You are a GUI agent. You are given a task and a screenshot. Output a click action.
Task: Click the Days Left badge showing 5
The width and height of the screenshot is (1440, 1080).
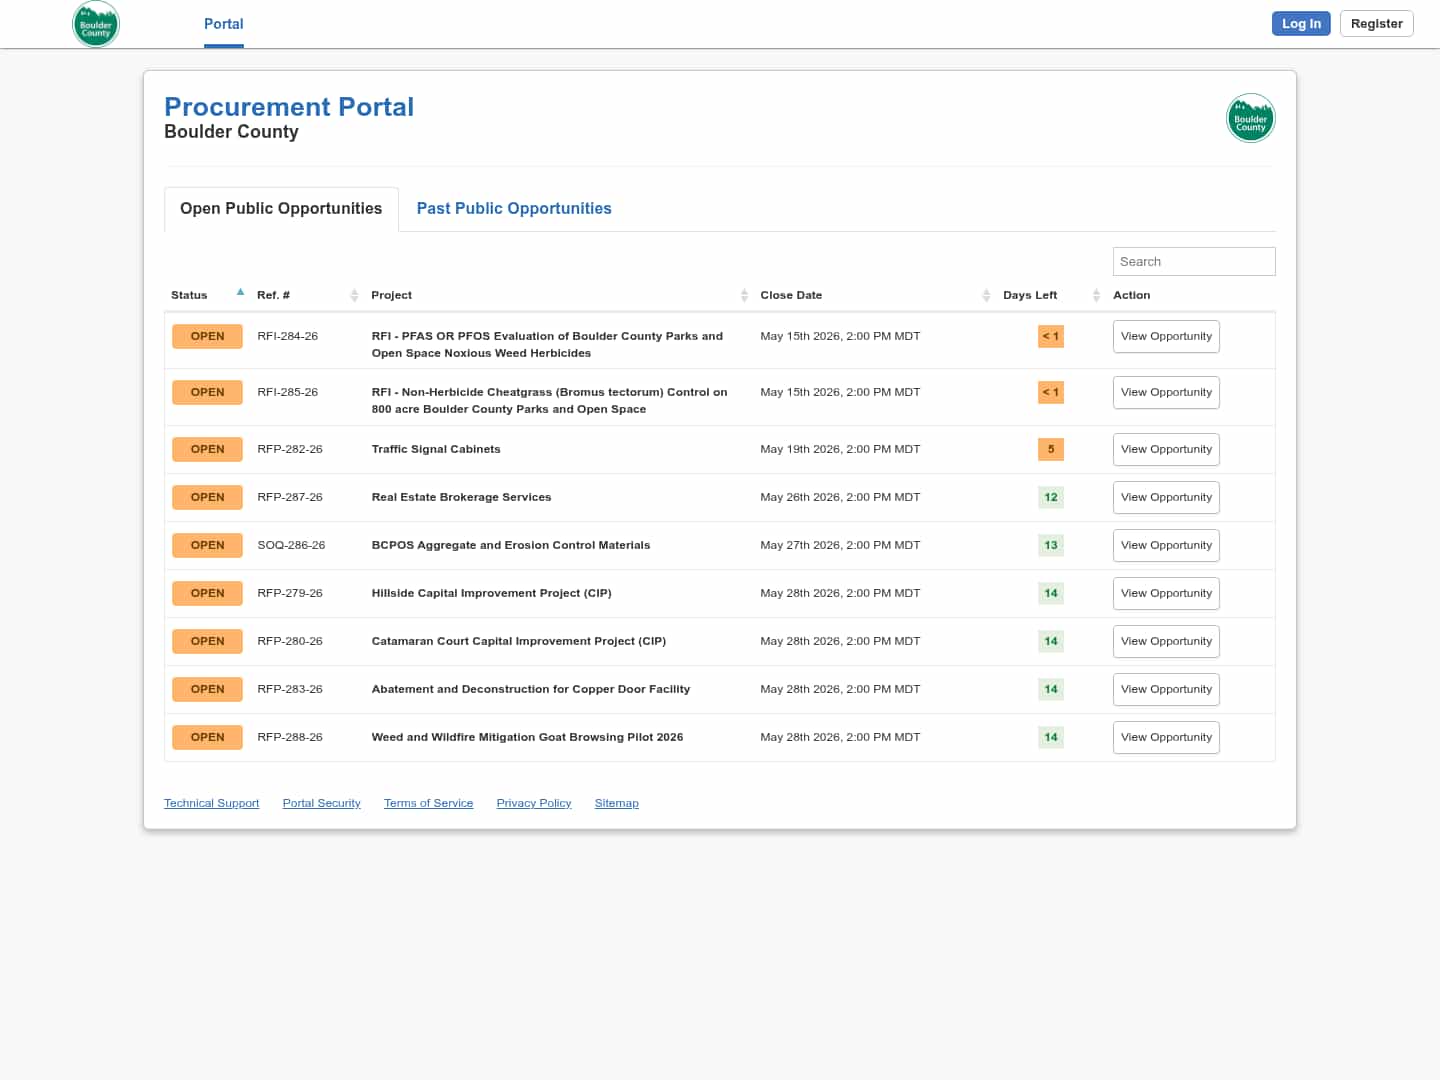pos(1051,449)
